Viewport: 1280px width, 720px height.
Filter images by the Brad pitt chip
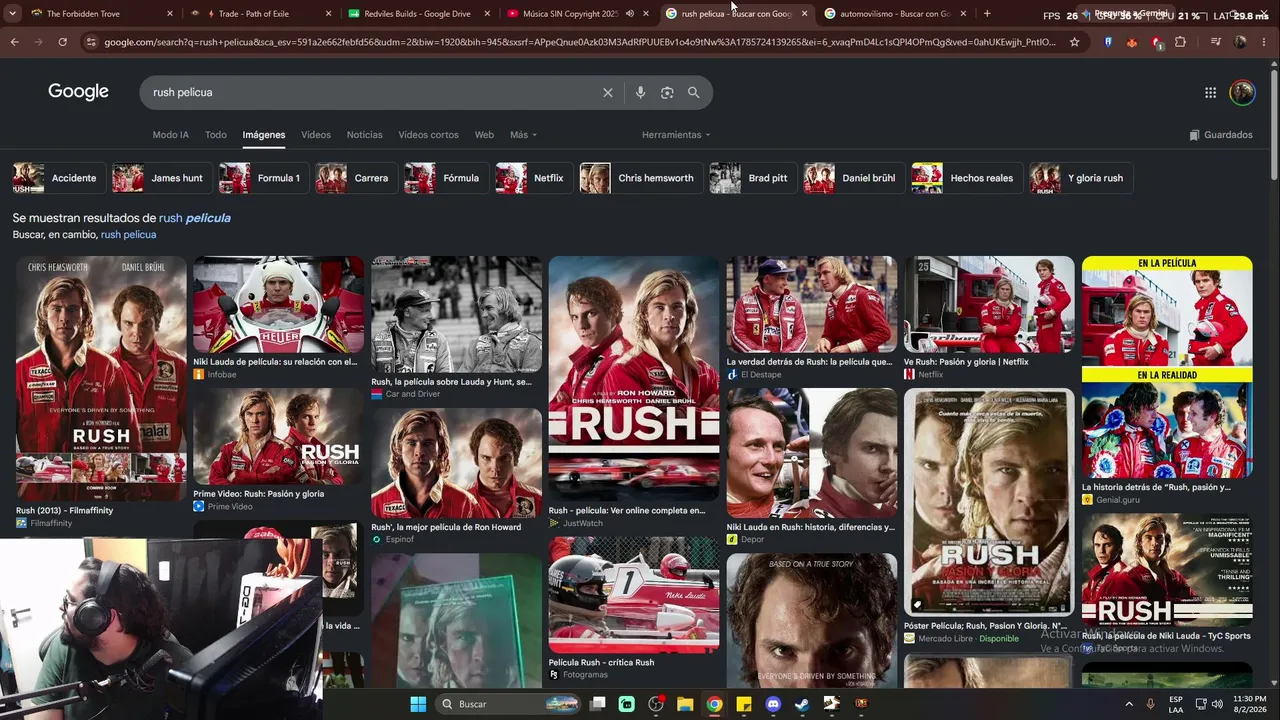click(751, 178)
